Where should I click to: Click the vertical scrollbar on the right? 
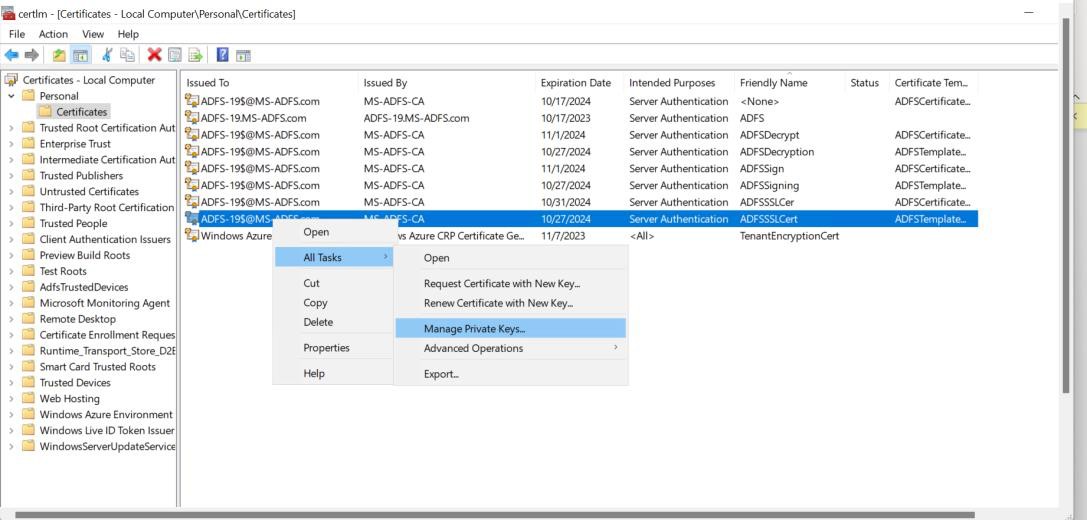(x=1066, y=208)
